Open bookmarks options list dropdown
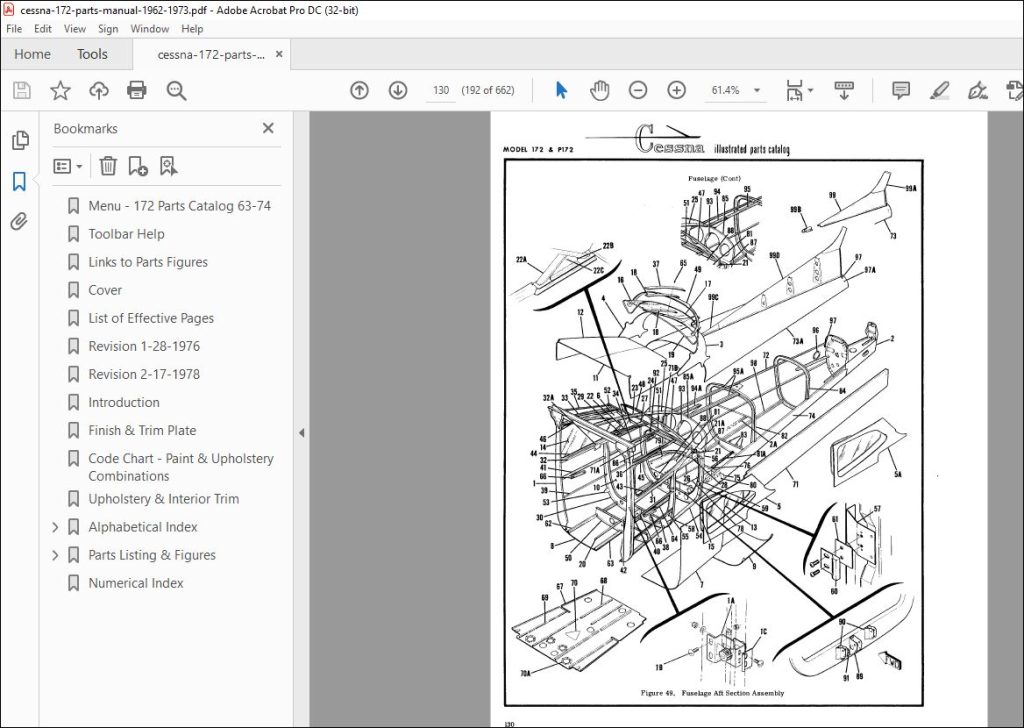Image resolution: width=1024 pixels, height=728 pixels. tap(68, 166)
